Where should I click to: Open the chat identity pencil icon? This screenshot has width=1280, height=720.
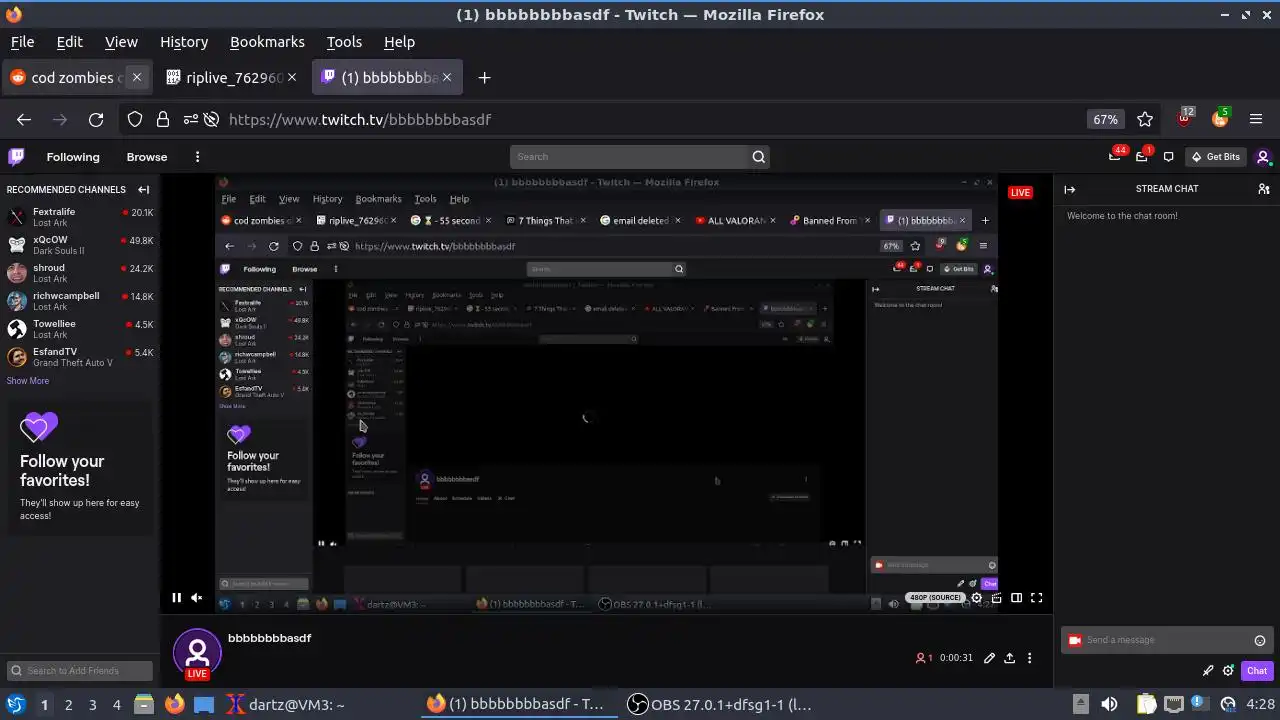1208,671
